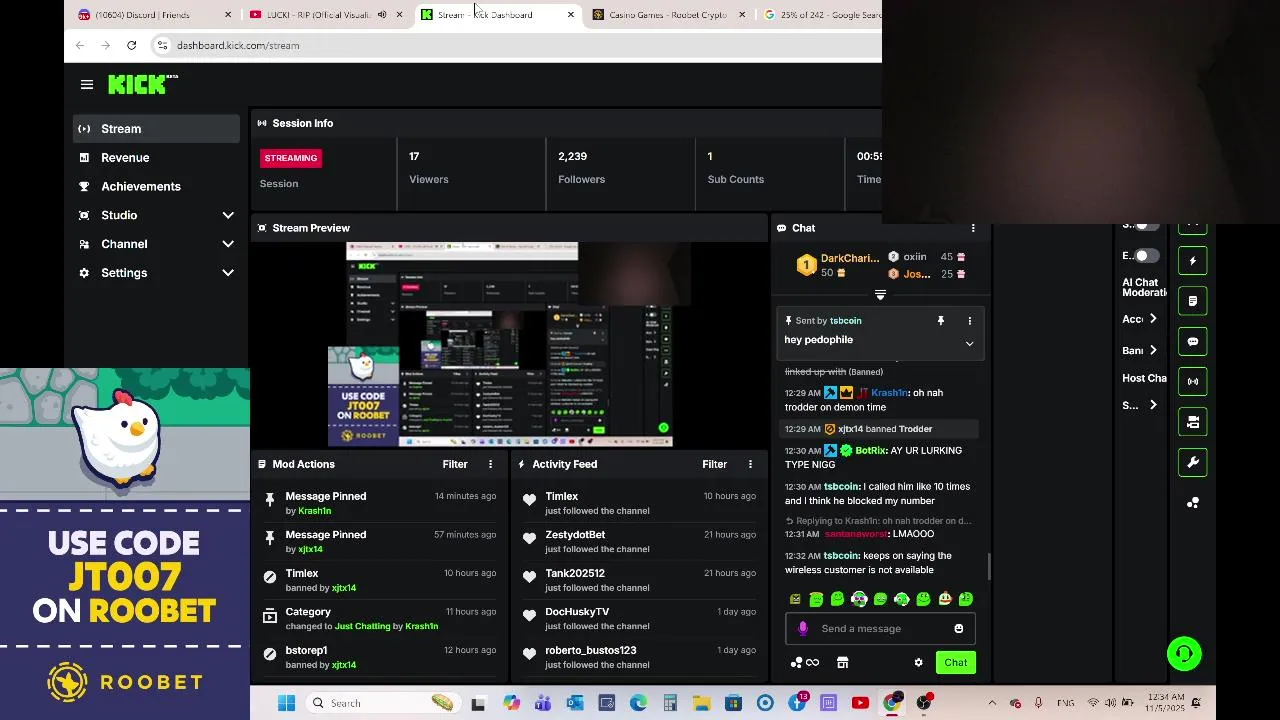Click the Stream Preview thumbnail
Viewport: 1280px width, 720px height.
click(x=509, y=344)
